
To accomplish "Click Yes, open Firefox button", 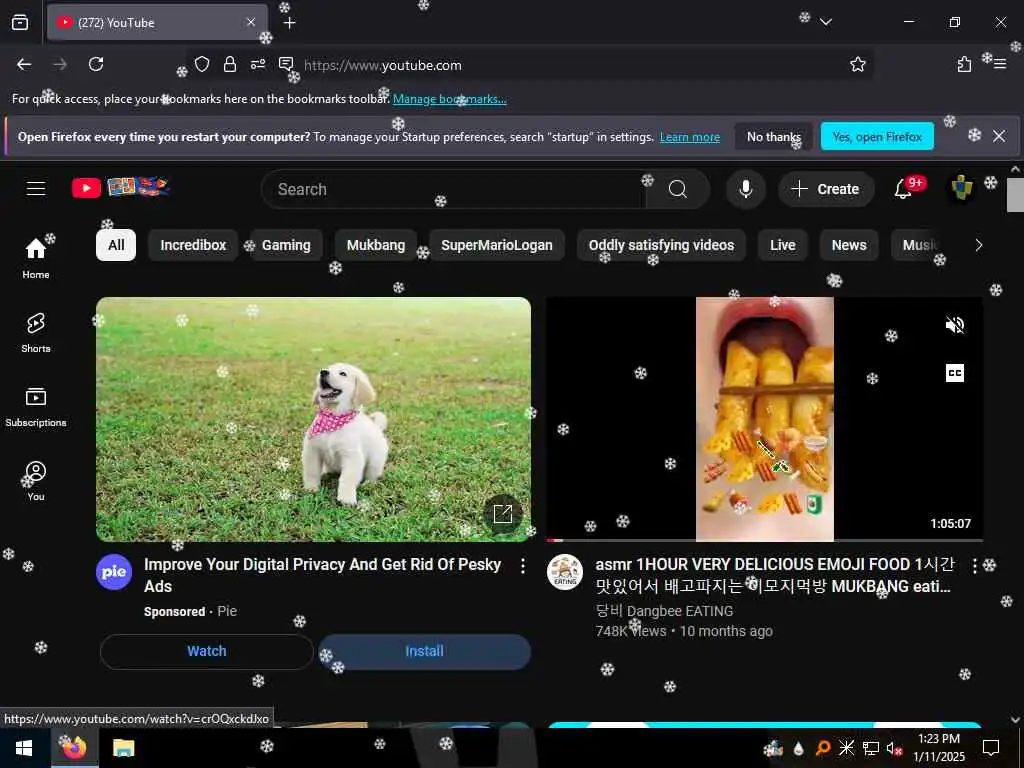I will [x=877, y=136].
